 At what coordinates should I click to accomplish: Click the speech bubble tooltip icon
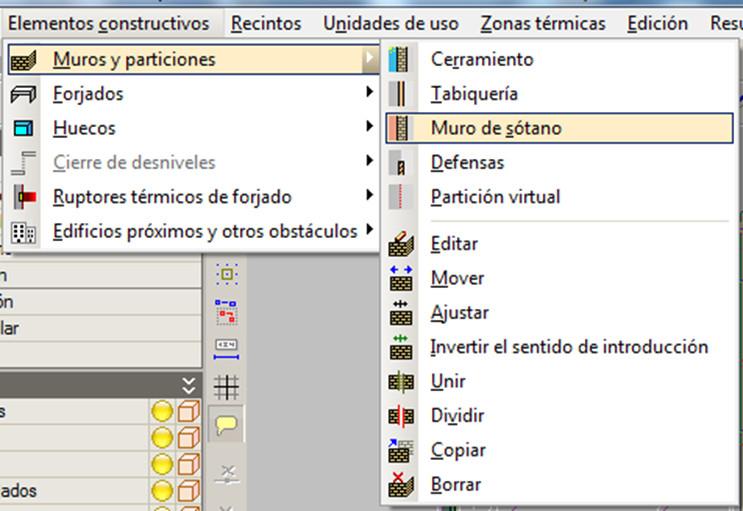pos(227,424)
